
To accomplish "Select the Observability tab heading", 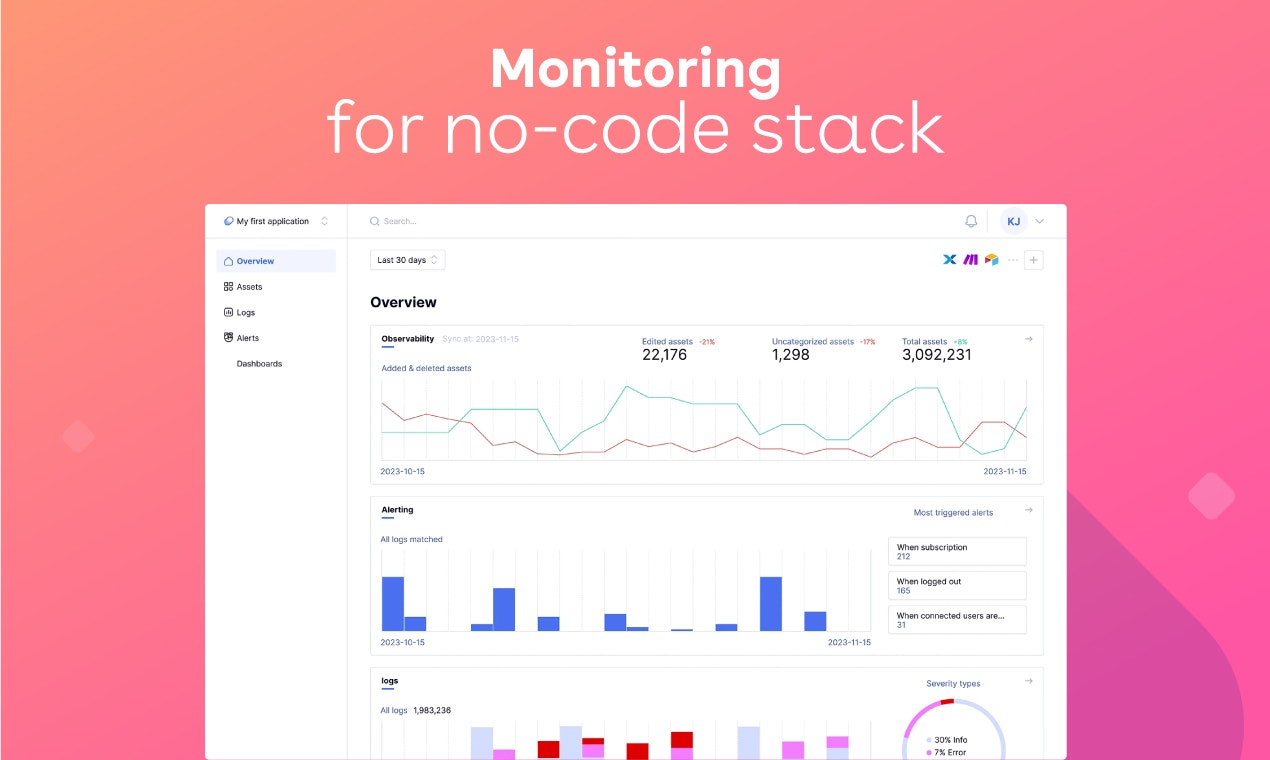I will [408, 339].
